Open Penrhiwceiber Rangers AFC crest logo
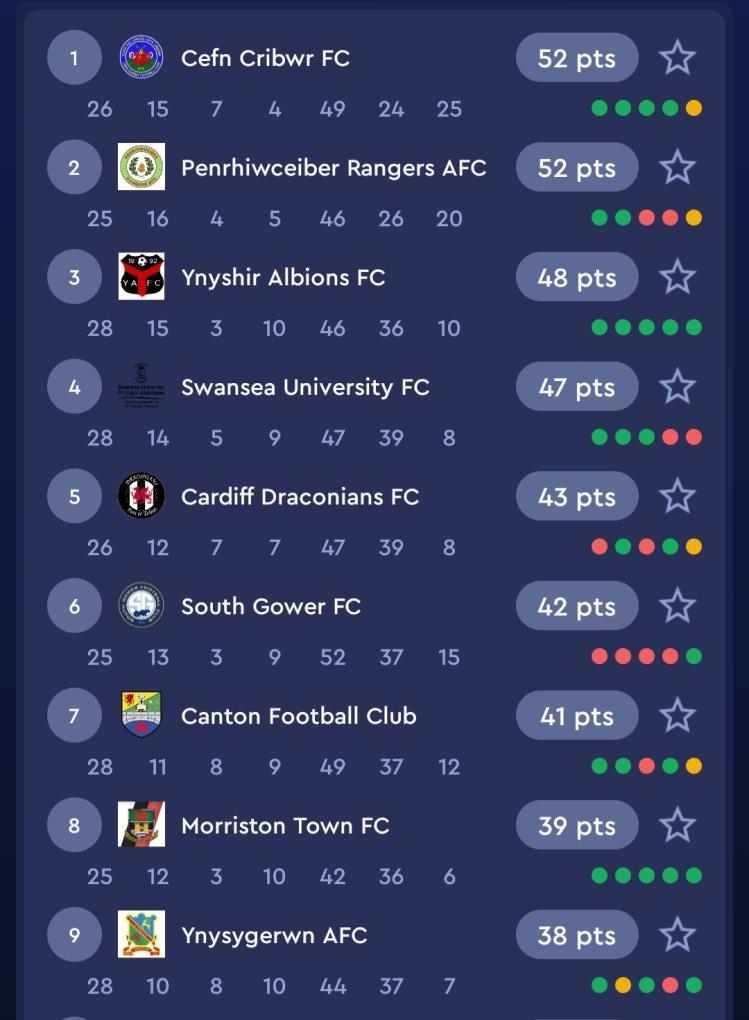 pyautogui.click(x=141, y=167)
